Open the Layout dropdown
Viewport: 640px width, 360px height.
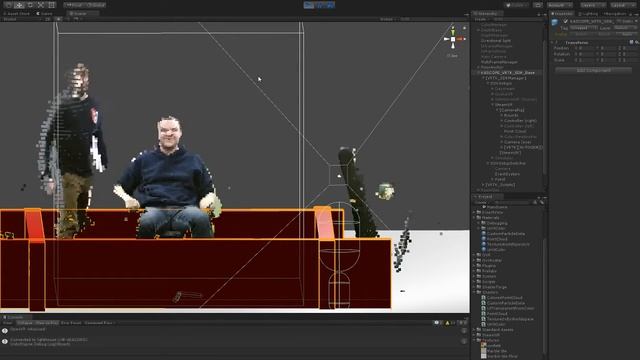click(623, 5)
